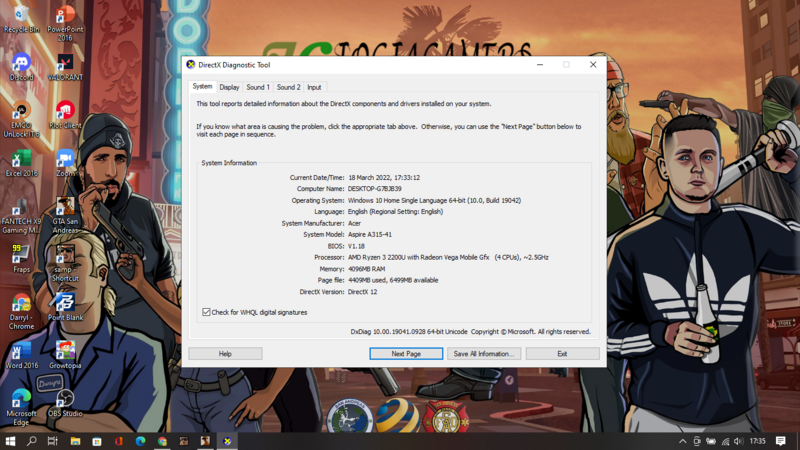Viewport: 800px width, 450px height.
Task: Launch Zoom from the desktop
Action: tap(65, 163)
